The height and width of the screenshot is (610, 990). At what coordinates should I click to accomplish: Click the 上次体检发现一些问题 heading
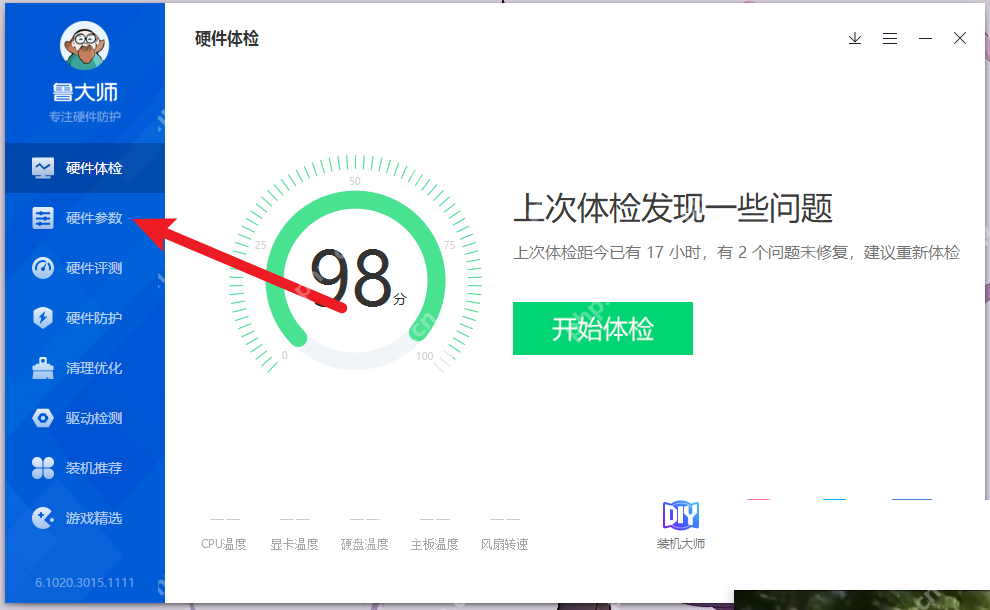[x=673, y=208]
